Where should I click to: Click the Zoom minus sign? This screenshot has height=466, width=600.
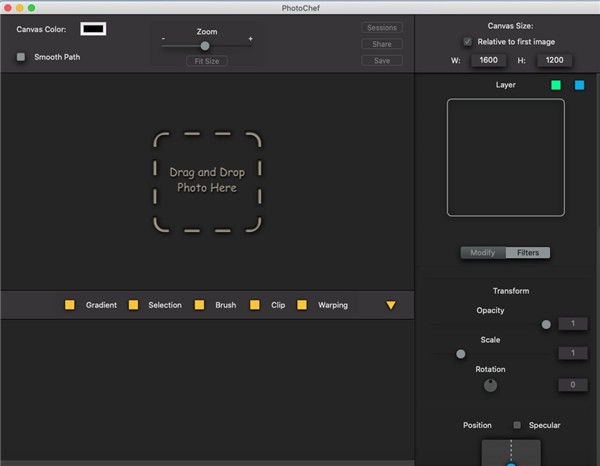163,39
